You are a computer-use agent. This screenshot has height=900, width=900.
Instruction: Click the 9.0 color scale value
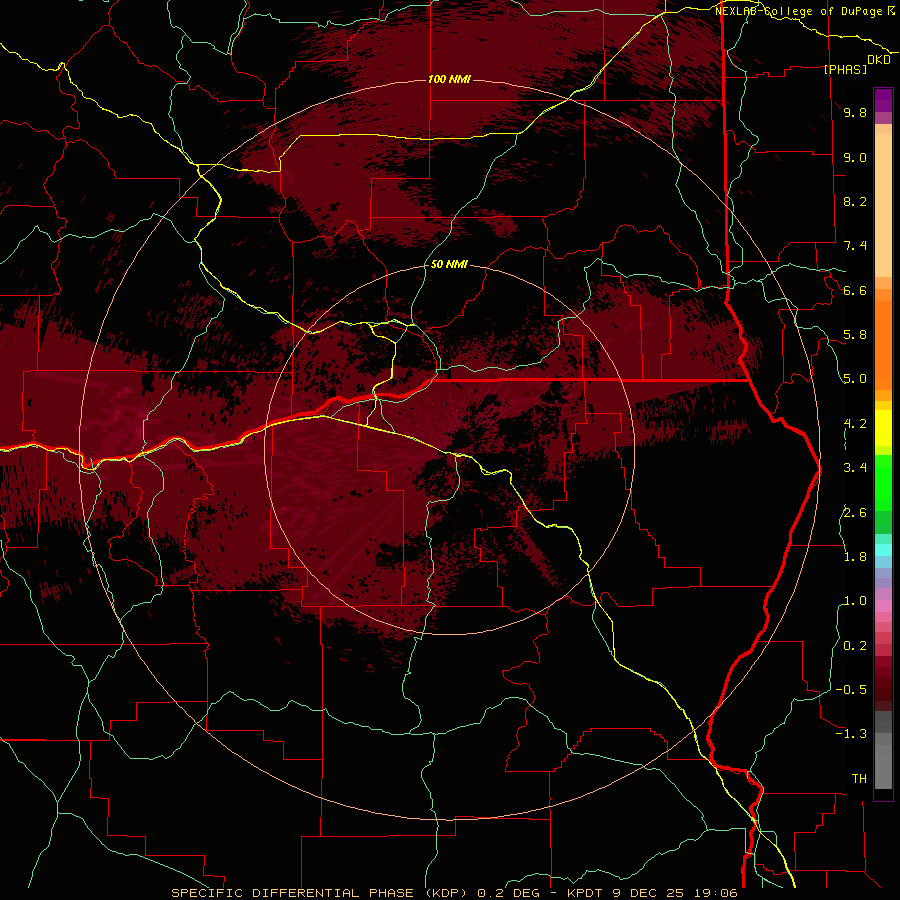point(855,157)
